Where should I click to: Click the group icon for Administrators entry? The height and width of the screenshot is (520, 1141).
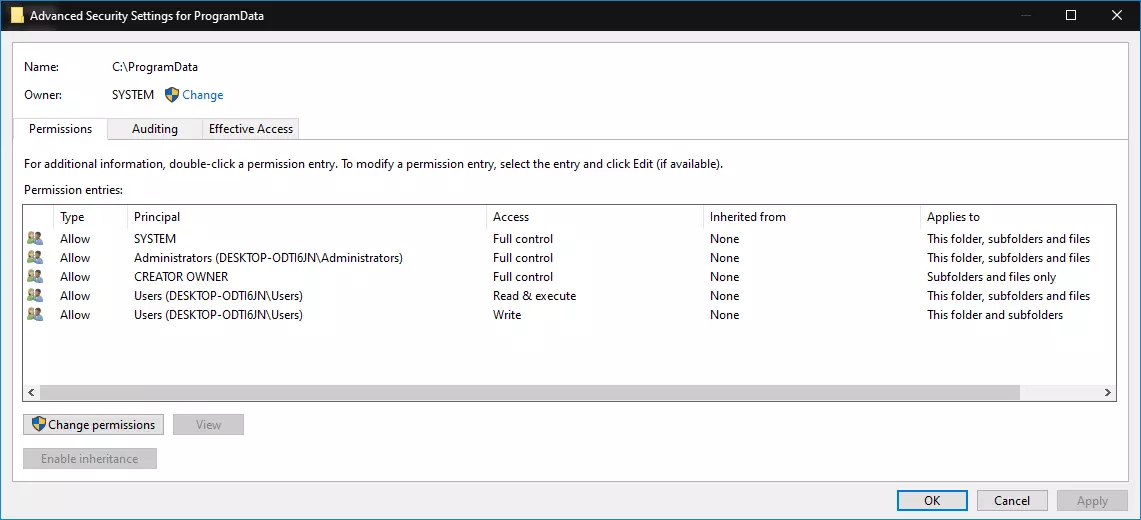(35, 257)
